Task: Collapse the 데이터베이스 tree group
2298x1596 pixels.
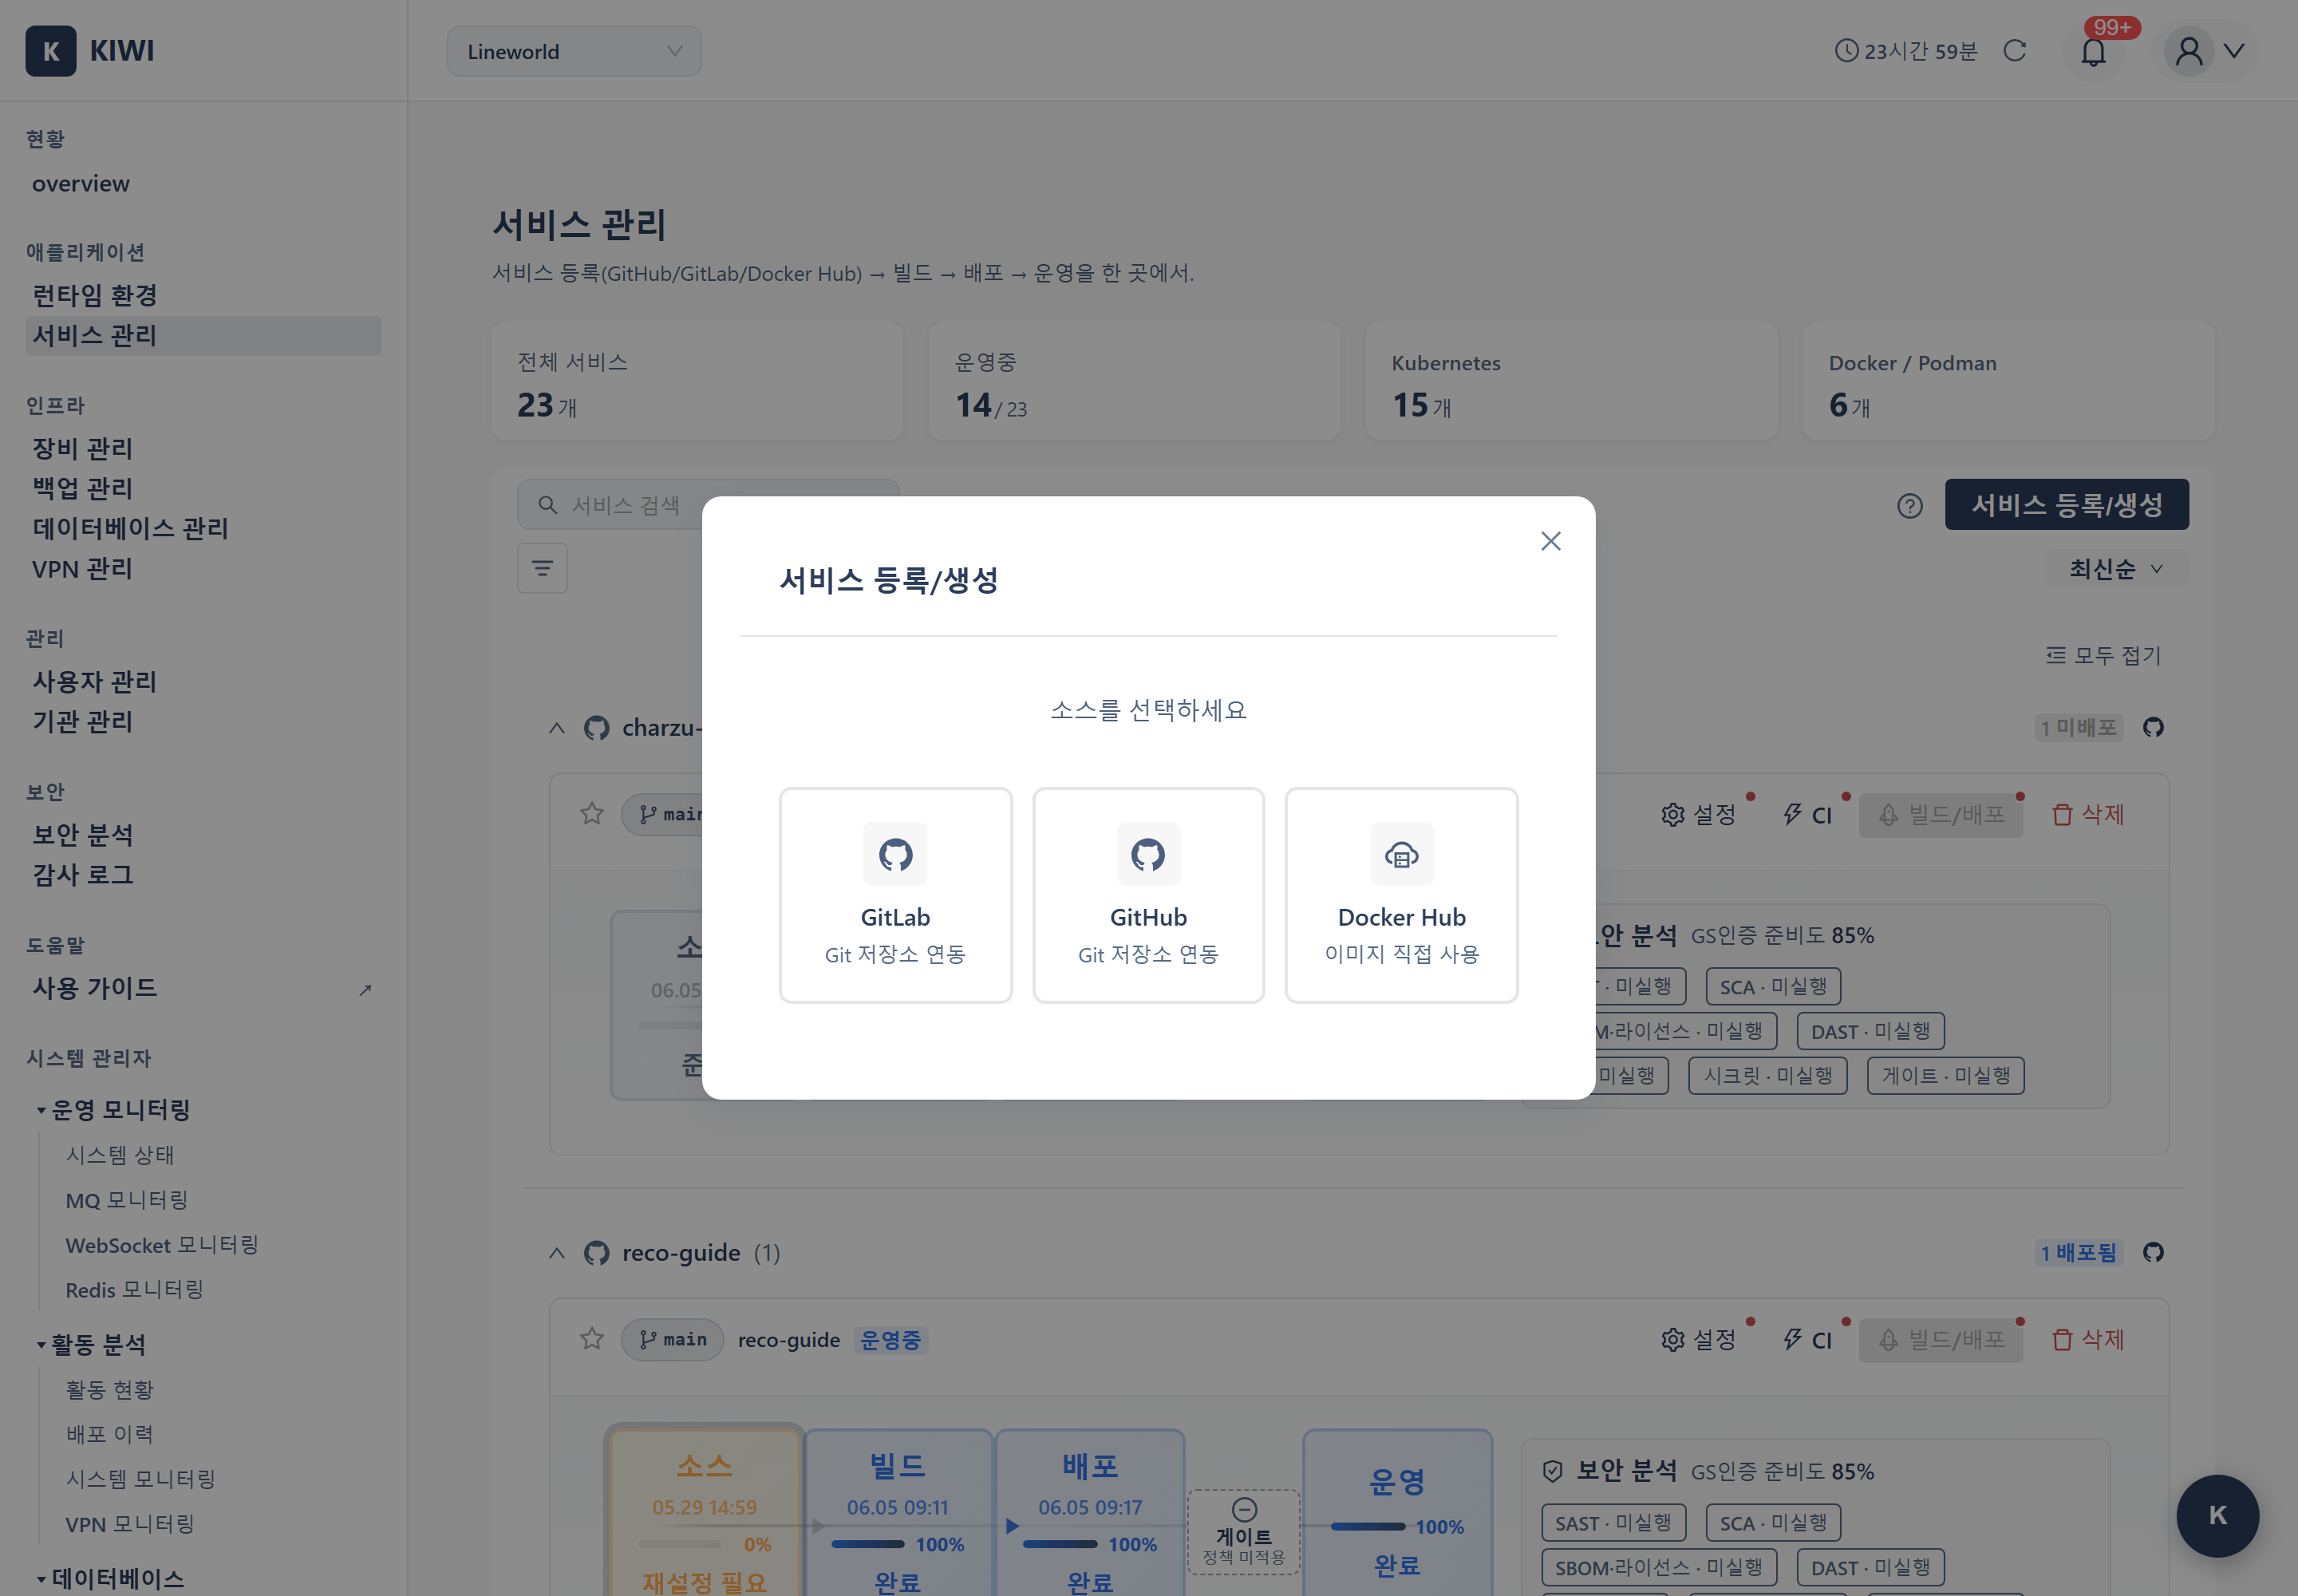Action: (x=41, y=1580)
